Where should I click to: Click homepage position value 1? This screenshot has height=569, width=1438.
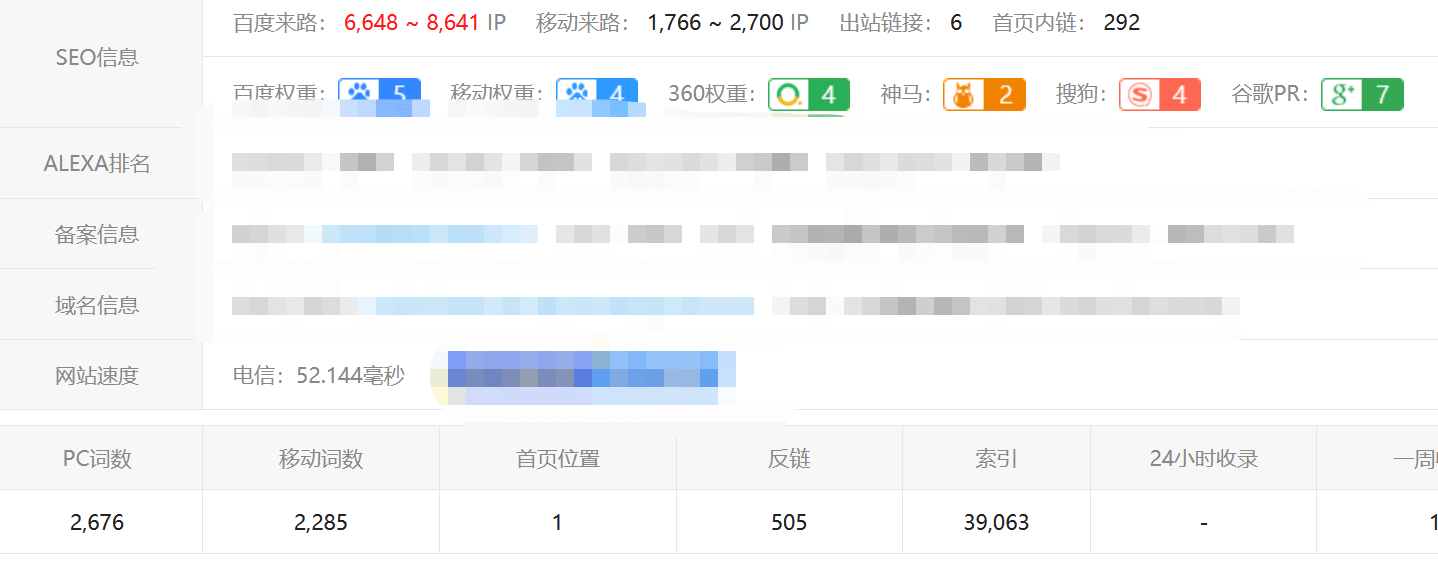pyautogui.click(x=558, y=522)
